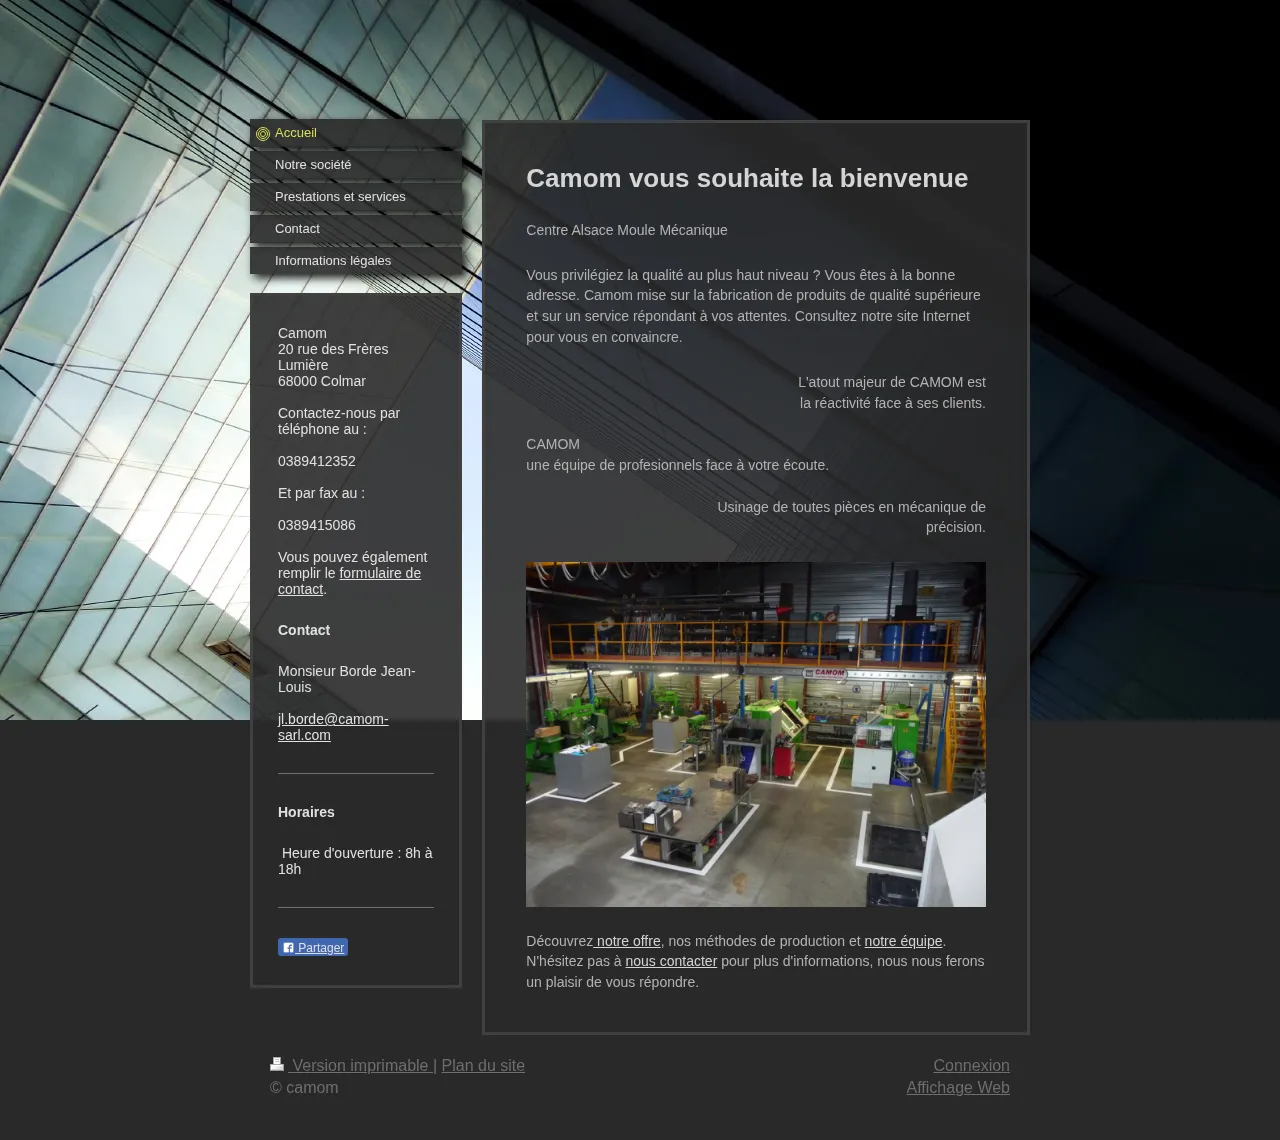Screen dimensions: 1280x1140
Task: Open the Version imprimable link
Action: [x=360, y=1066]
